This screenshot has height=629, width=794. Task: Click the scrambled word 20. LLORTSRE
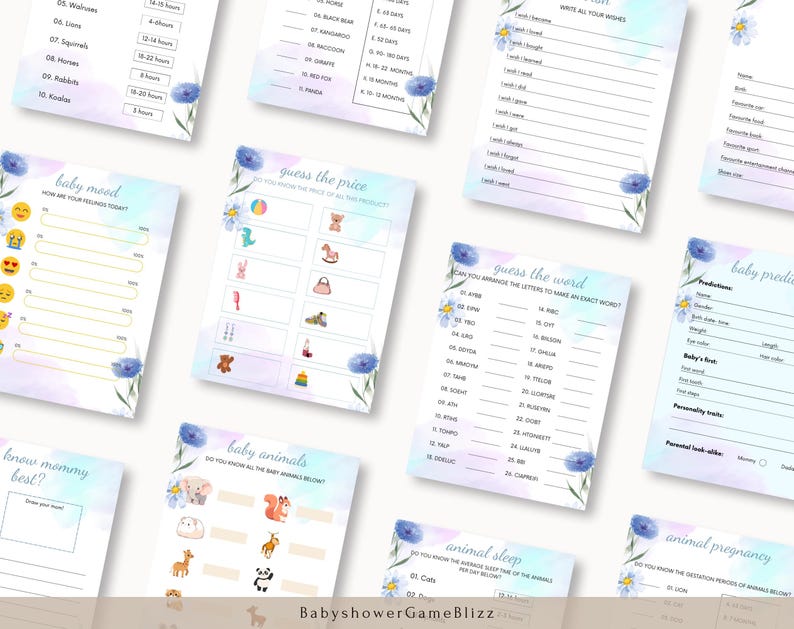538,394
